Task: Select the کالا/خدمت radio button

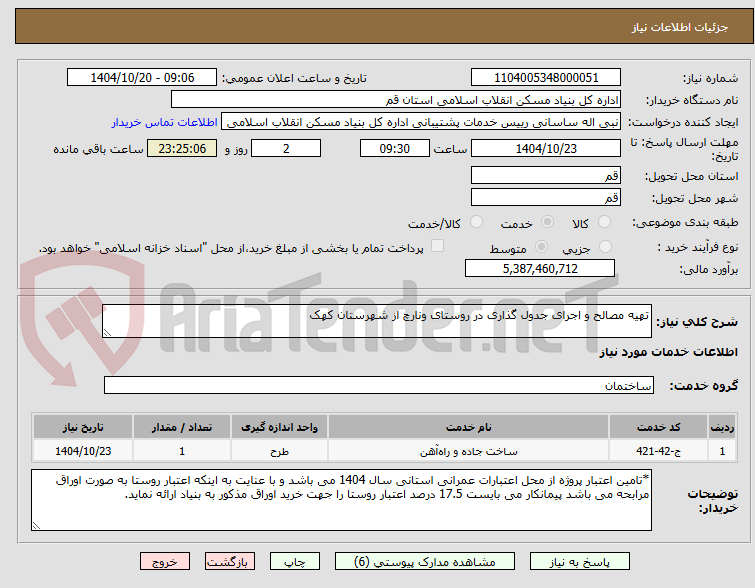Action: (x=476, y=222)
